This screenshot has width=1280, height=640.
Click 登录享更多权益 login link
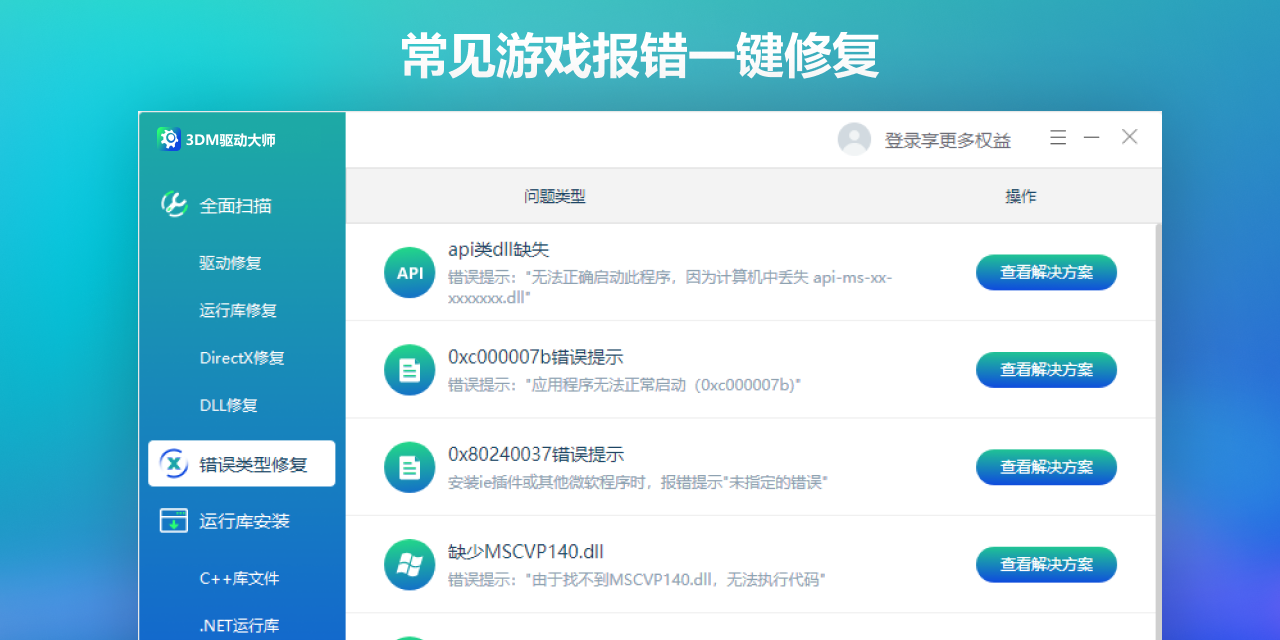click(x=947, y=140)
